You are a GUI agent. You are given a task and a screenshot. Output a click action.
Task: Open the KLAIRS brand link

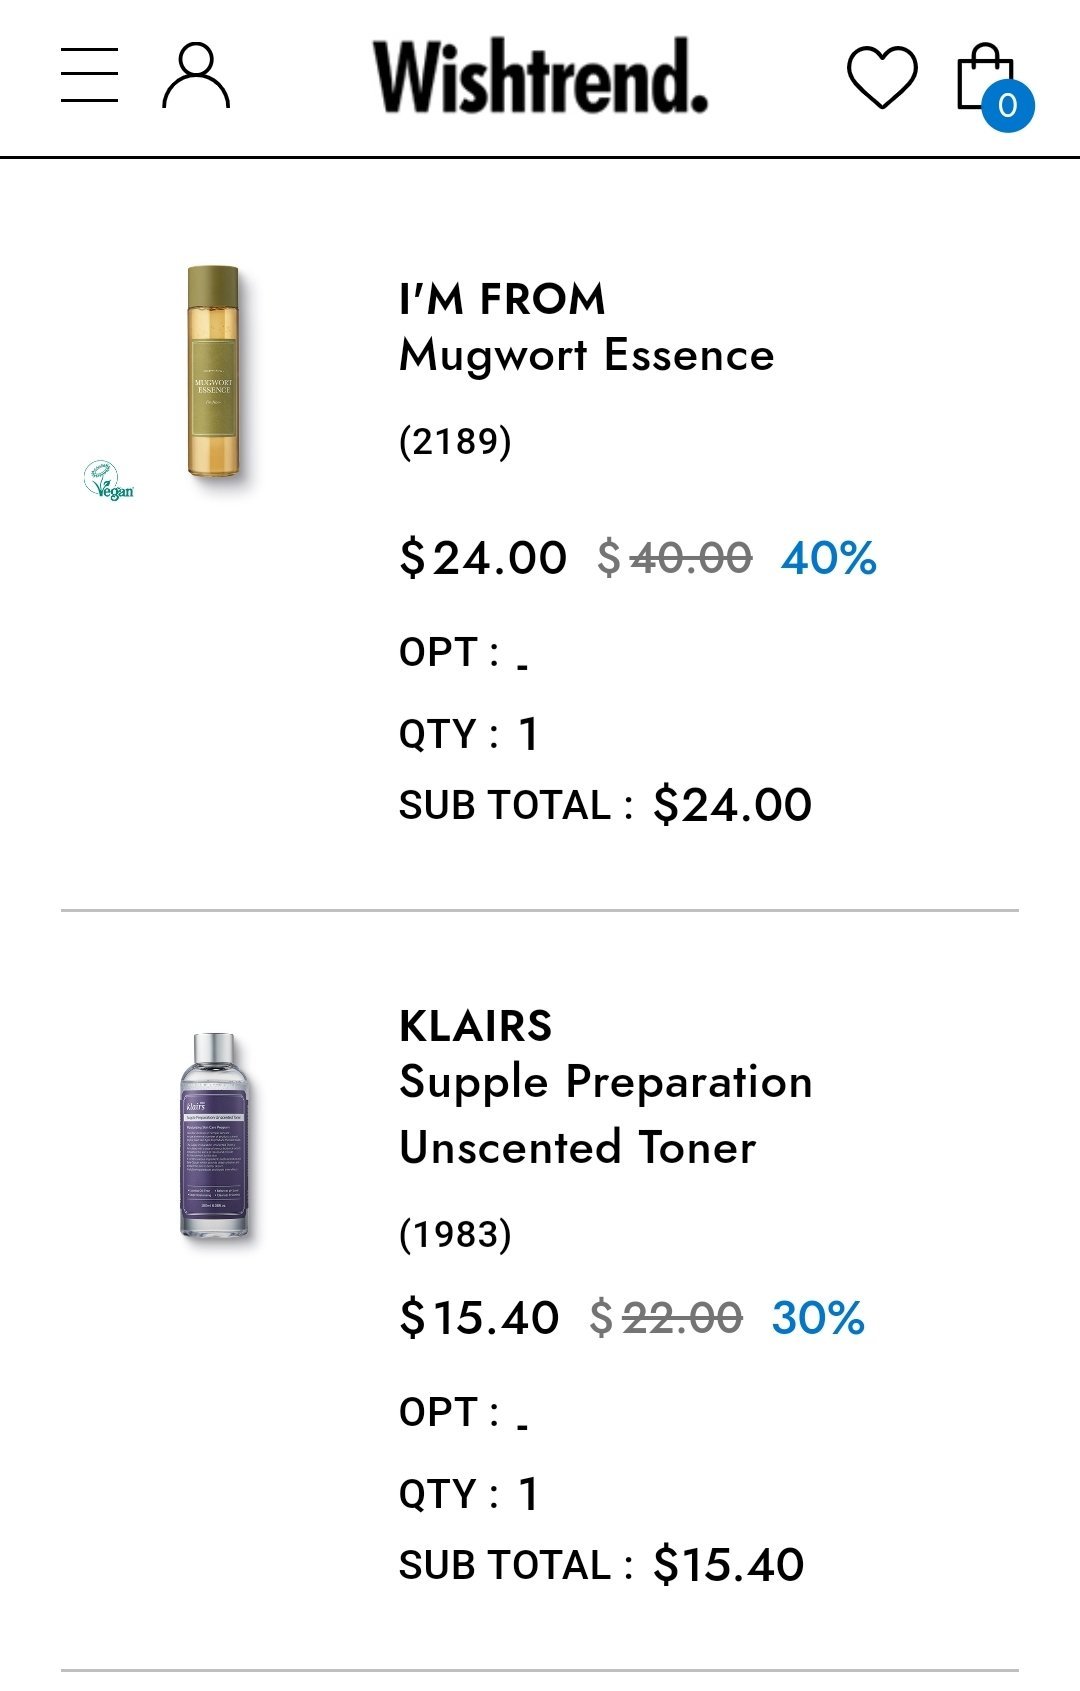(475, 1026)
